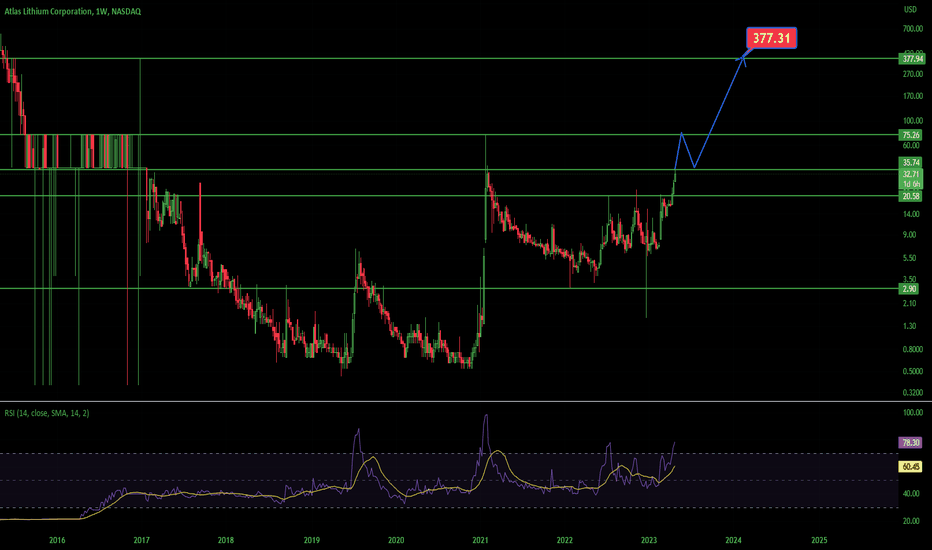Click the 700.00 price scale value

click(x=912, y=29)
